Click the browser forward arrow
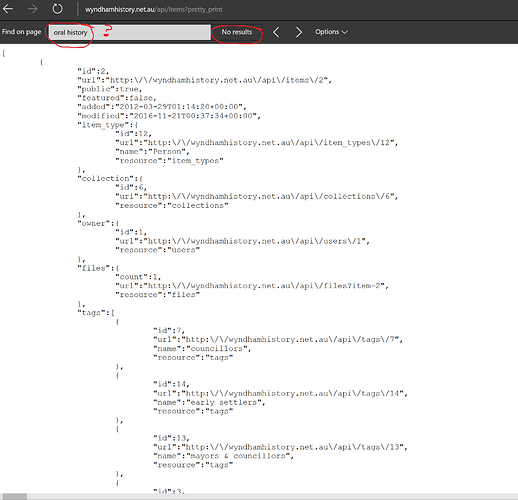The image size is (518, 500). coord(32,9)
